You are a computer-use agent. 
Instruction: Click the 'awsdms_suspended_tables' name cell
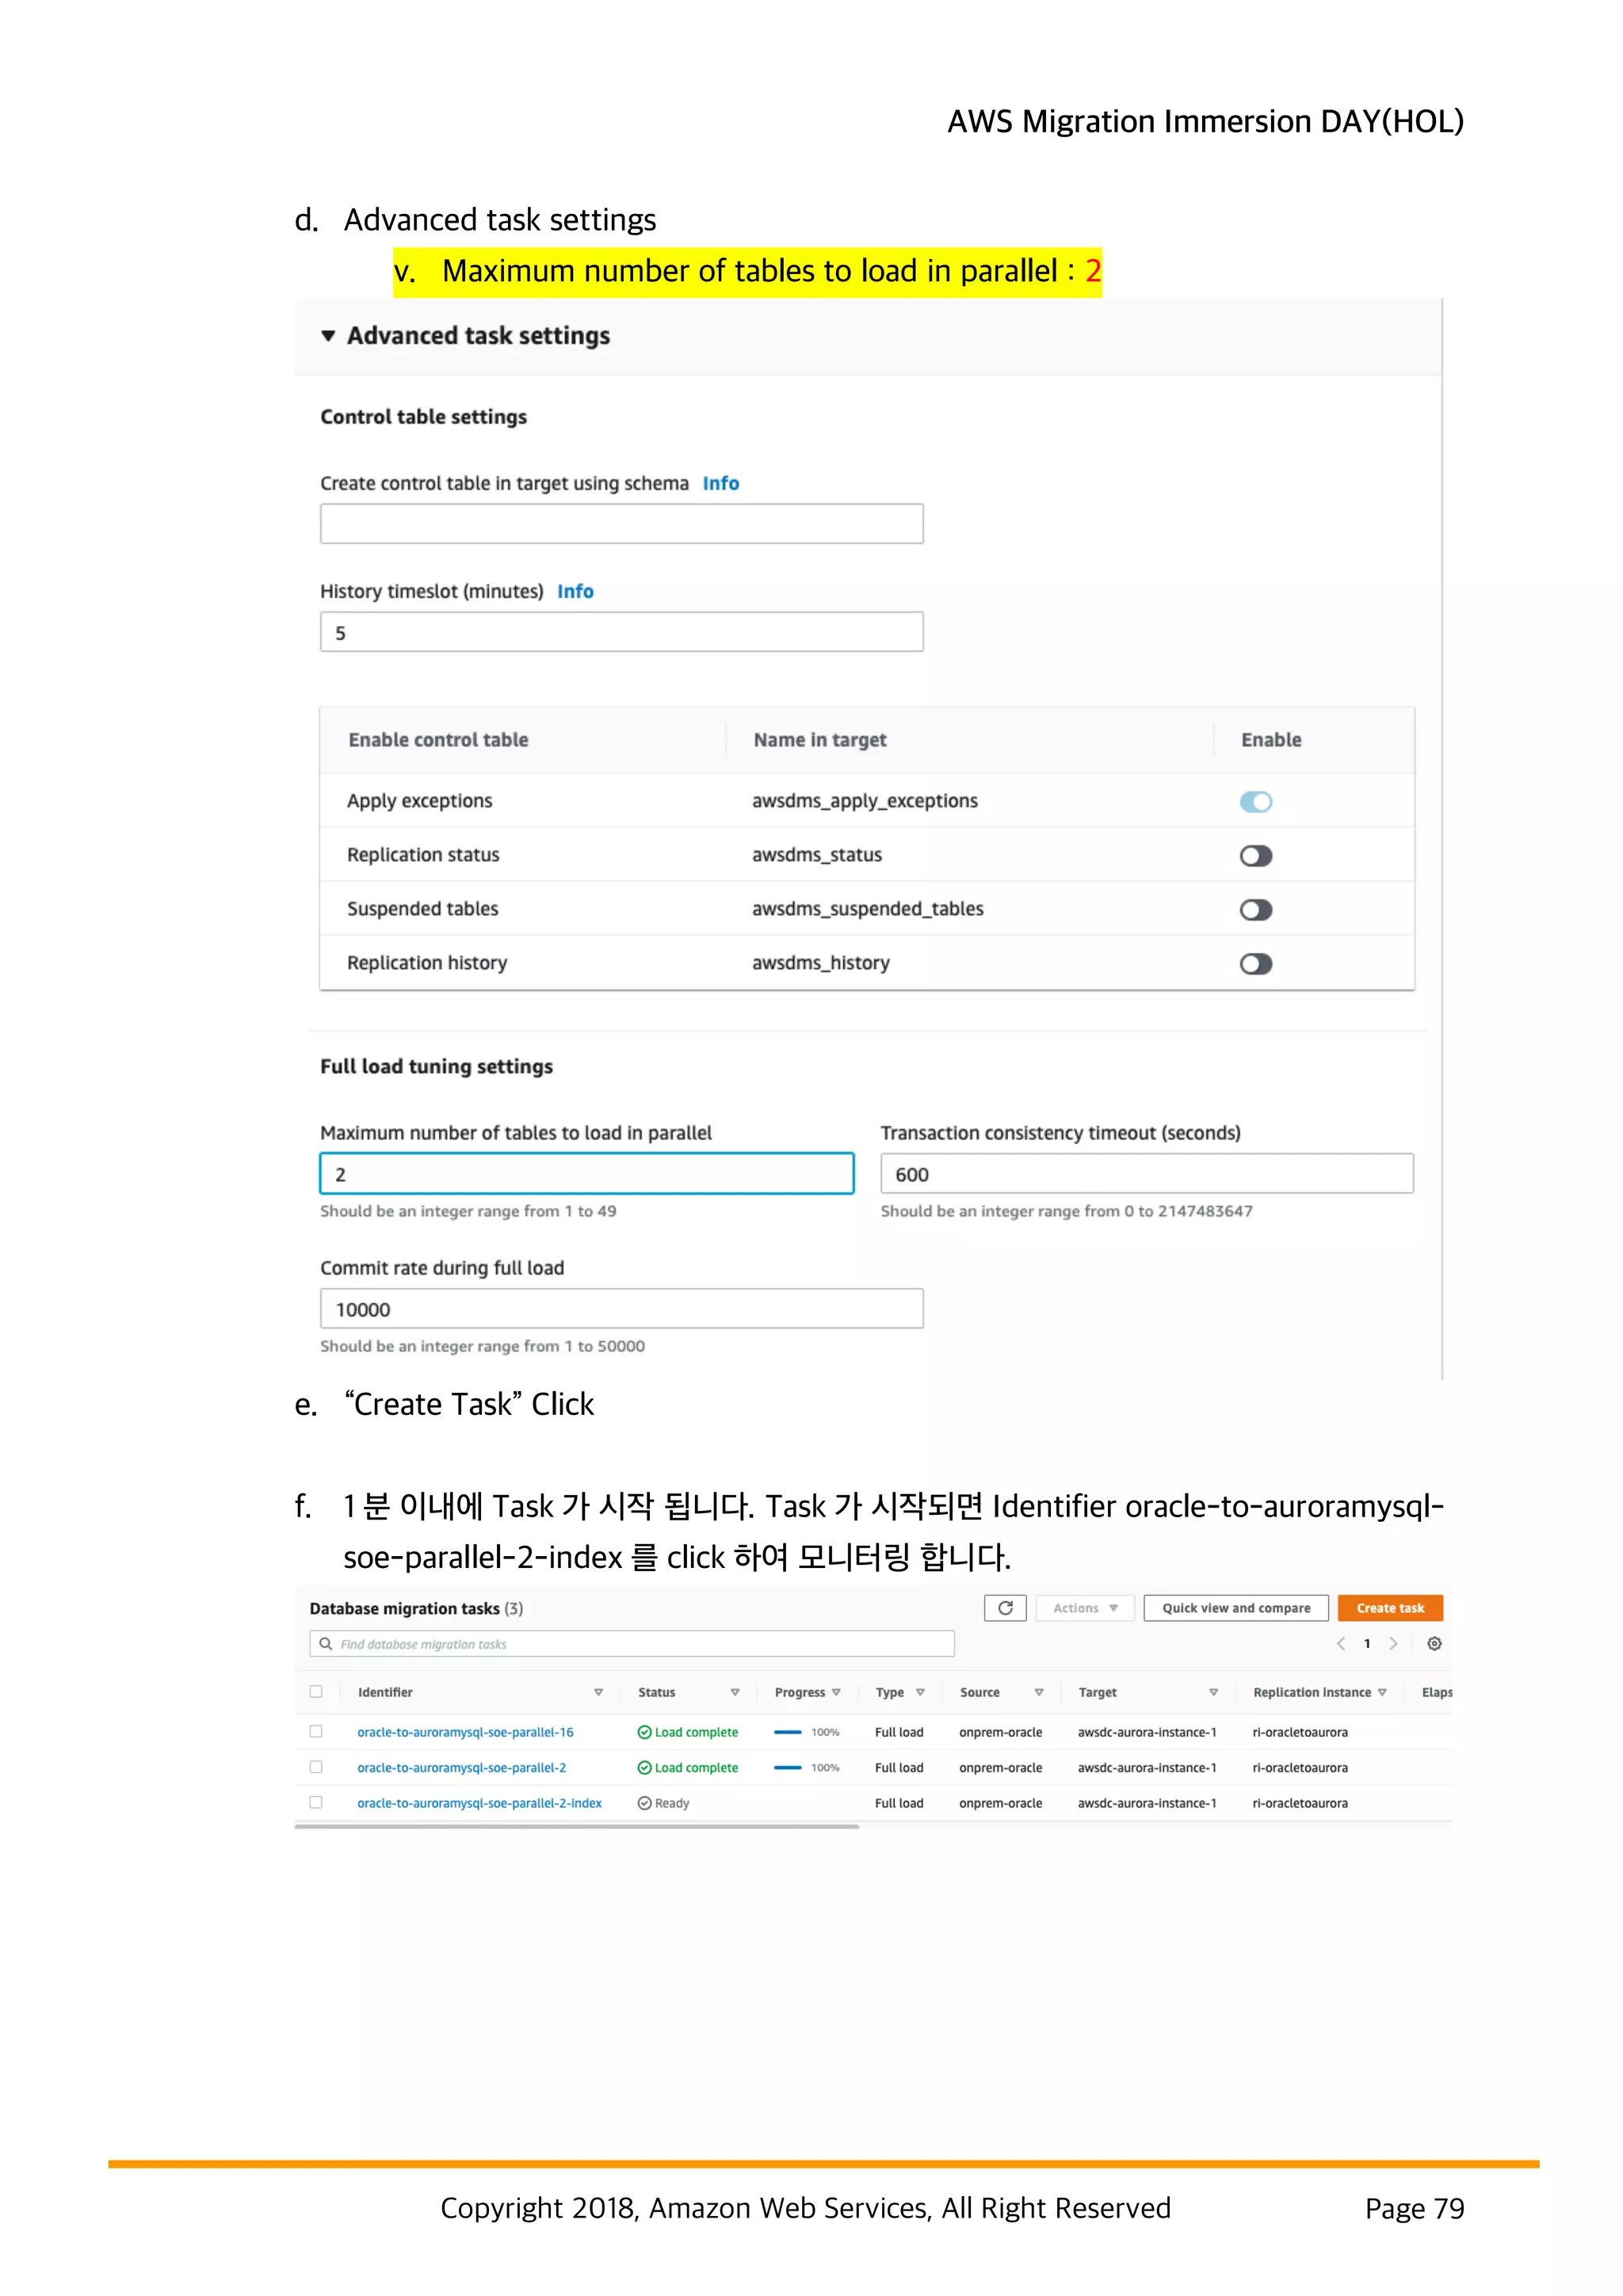868,909
